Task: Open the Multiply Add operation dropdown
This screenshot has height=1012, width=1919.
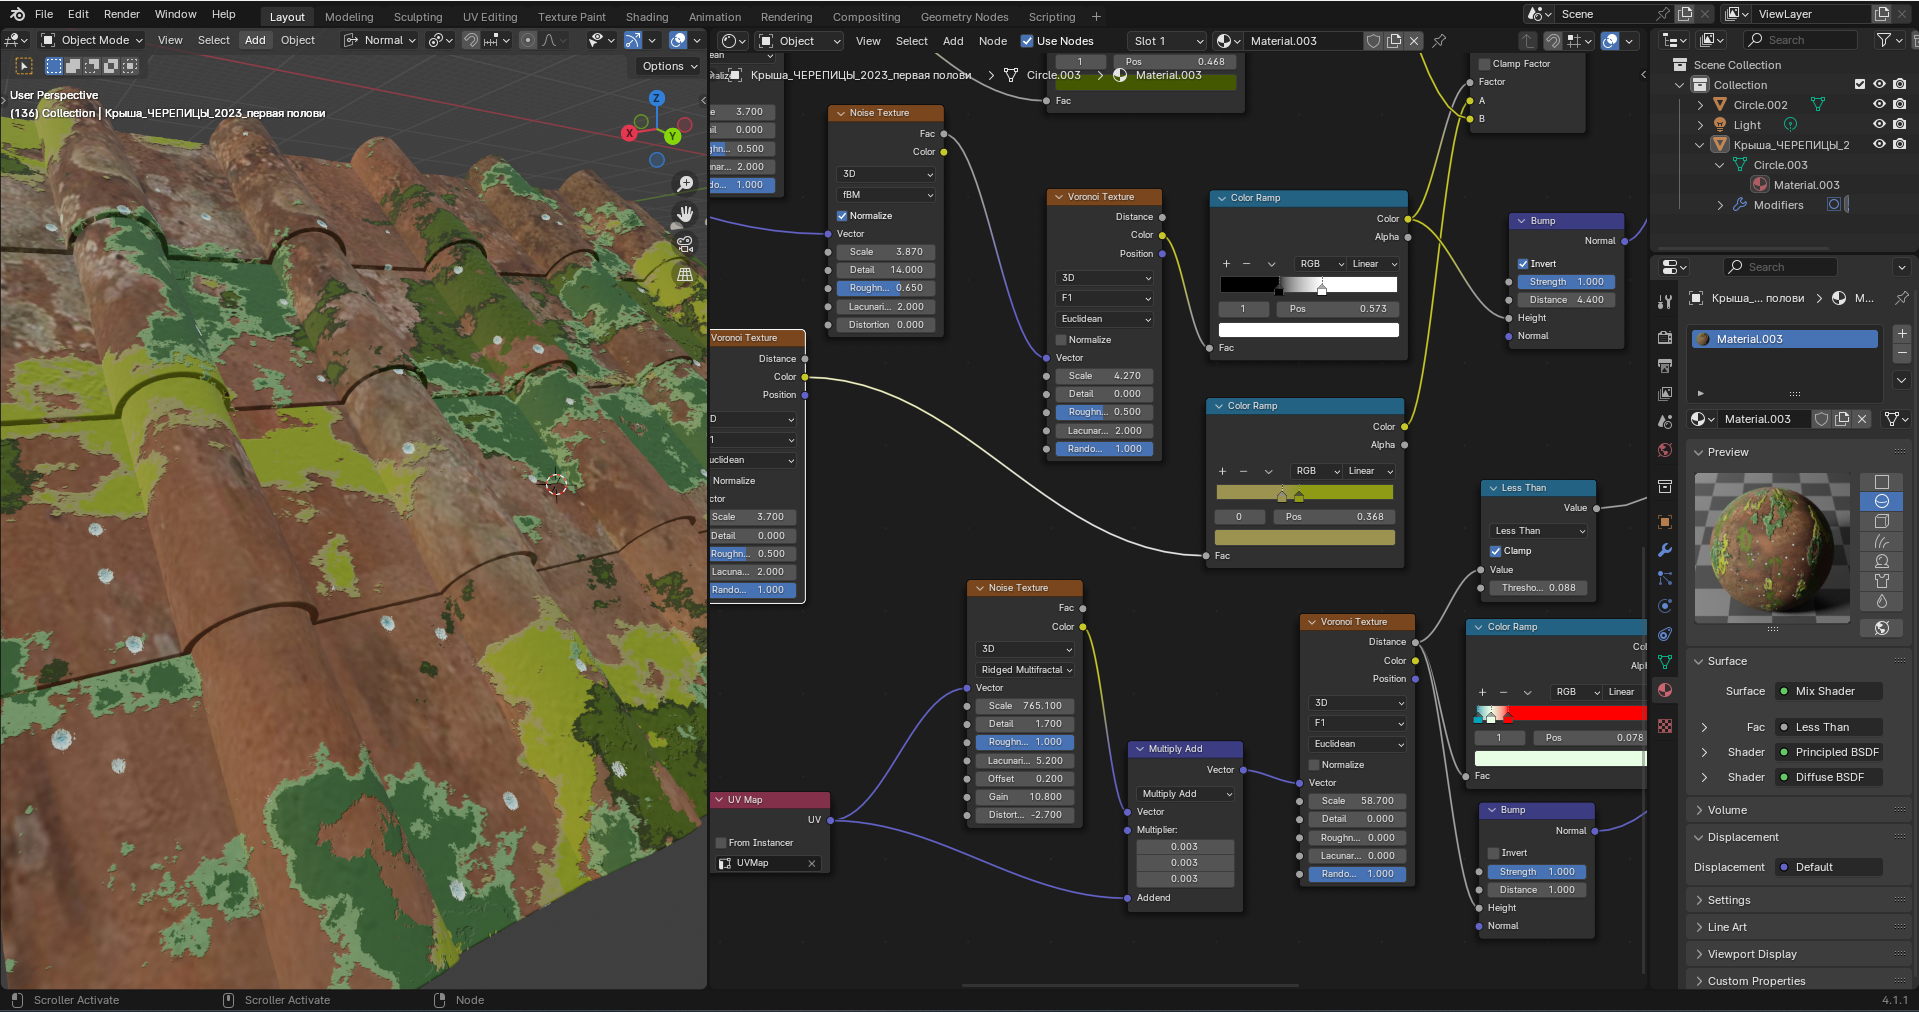Action: (1186, 794)
